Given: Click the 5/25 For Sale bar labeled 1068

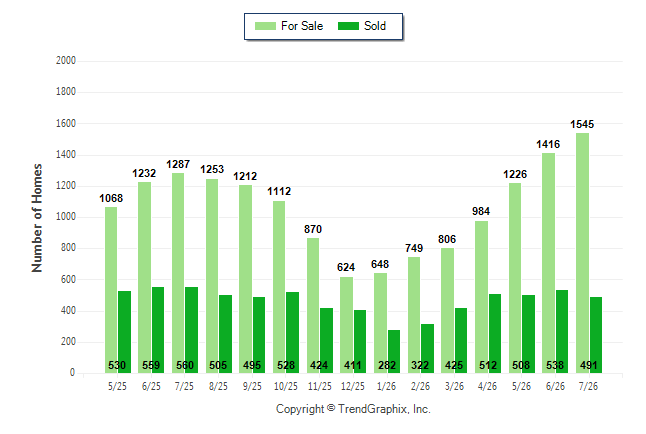Looking at the screenshot, I should (x=111, y=290).
